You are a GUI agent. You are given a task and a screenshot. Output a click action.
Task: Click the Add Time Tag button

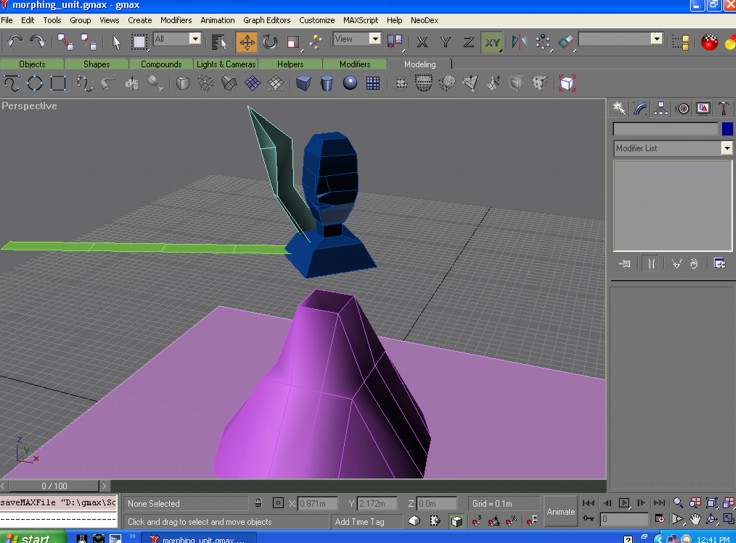(x=360, y=521)
